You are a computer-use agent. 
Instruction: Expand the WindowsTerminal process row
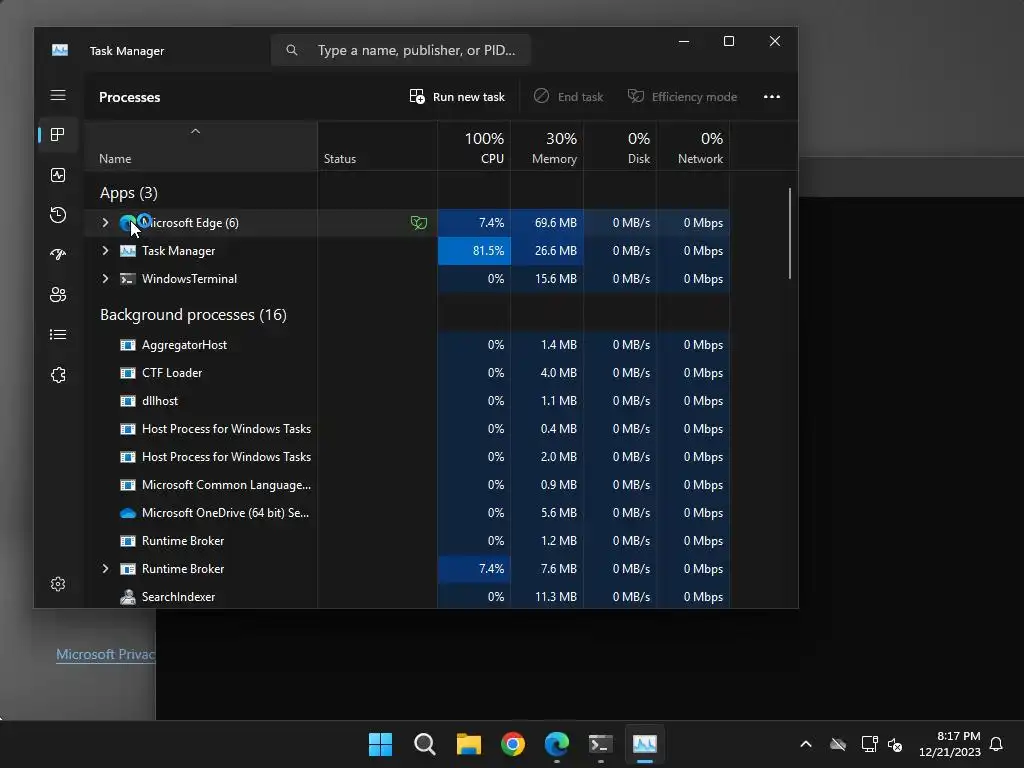(x=105, y=279)
